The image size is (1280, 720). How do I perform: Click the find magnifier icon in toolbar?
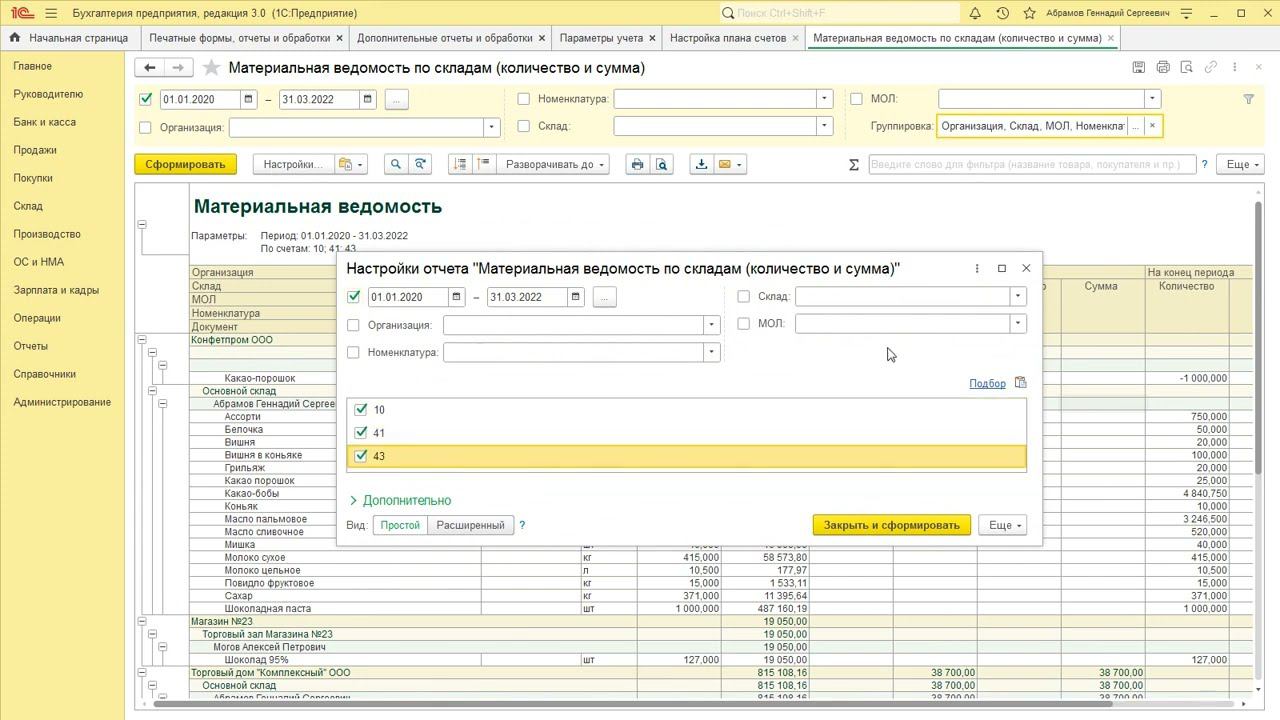click(x=396, y=165)
